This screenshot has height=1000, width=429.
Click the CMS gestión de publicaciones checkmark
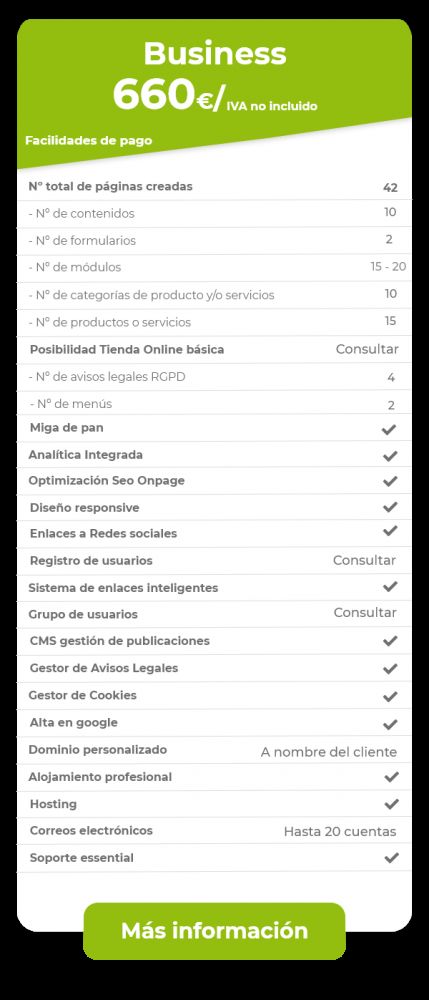click(390, 641)
